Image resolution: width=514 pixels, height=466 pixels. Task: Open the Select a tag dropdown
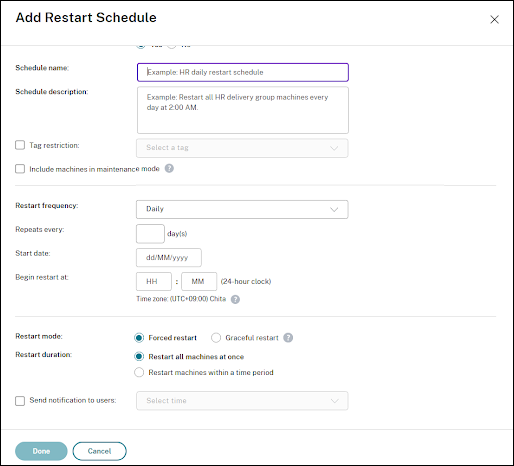tap(242, 148)
